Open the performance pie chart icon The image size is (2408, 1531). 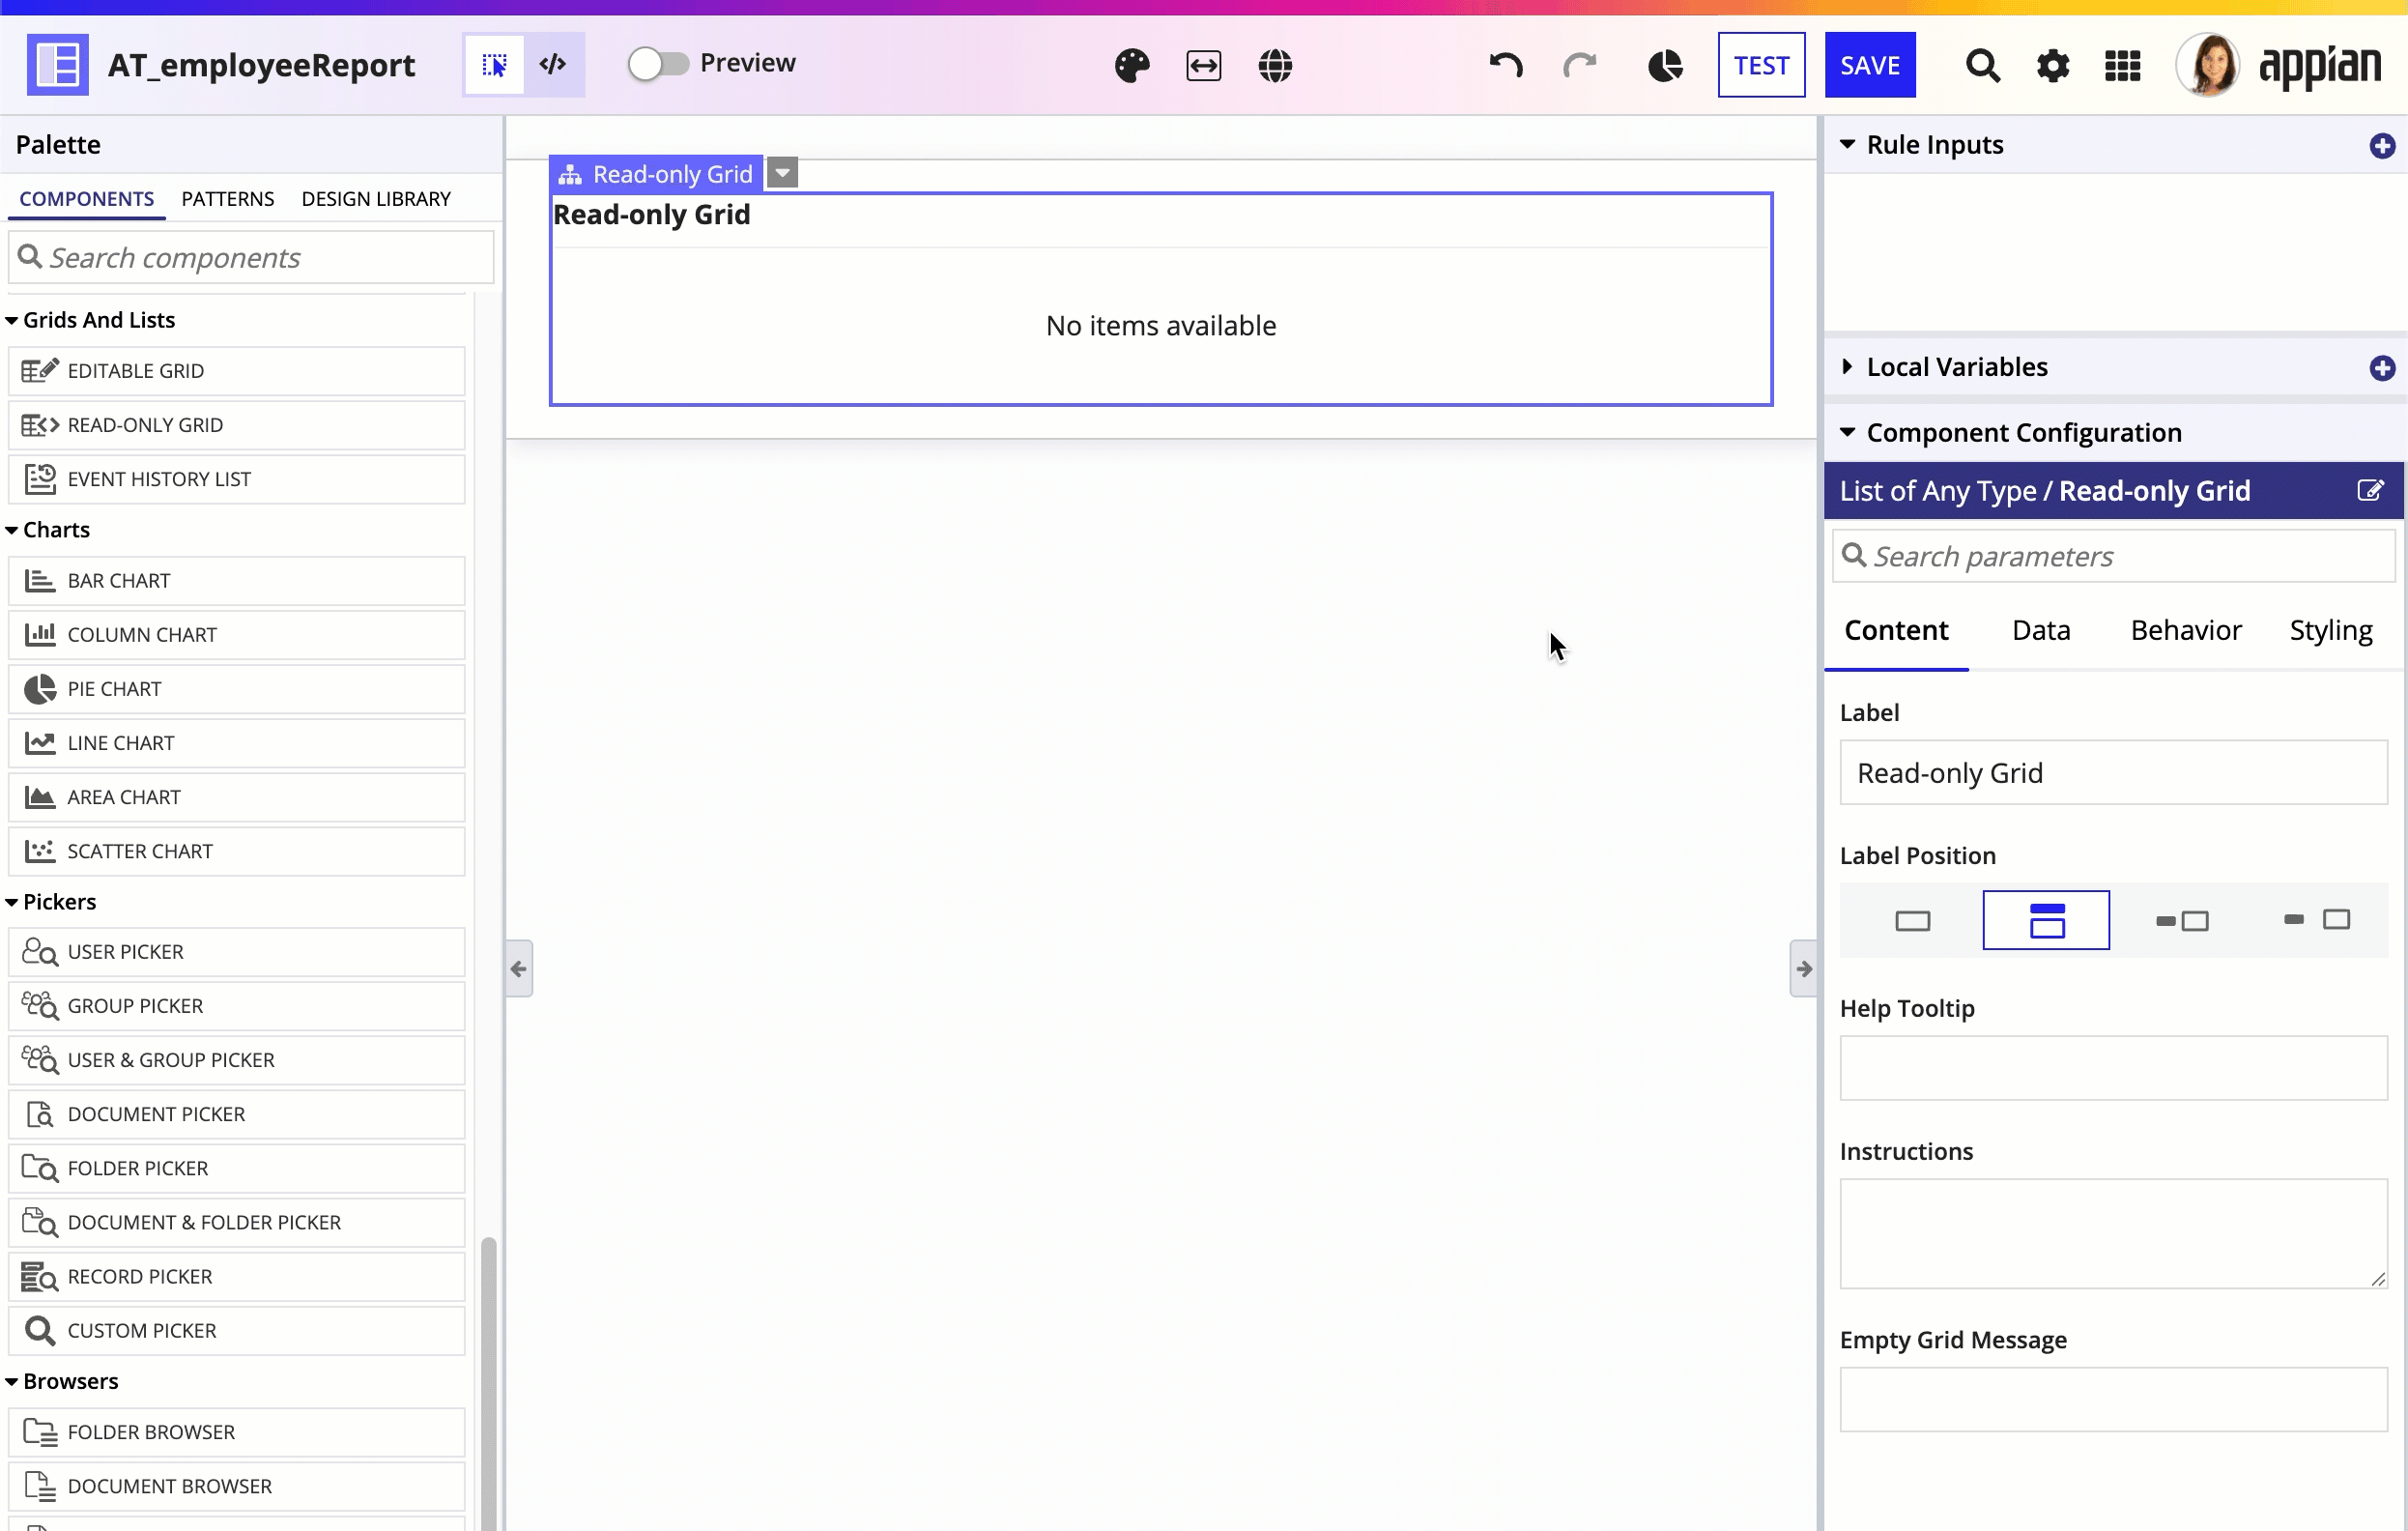tap(1665, 66)
